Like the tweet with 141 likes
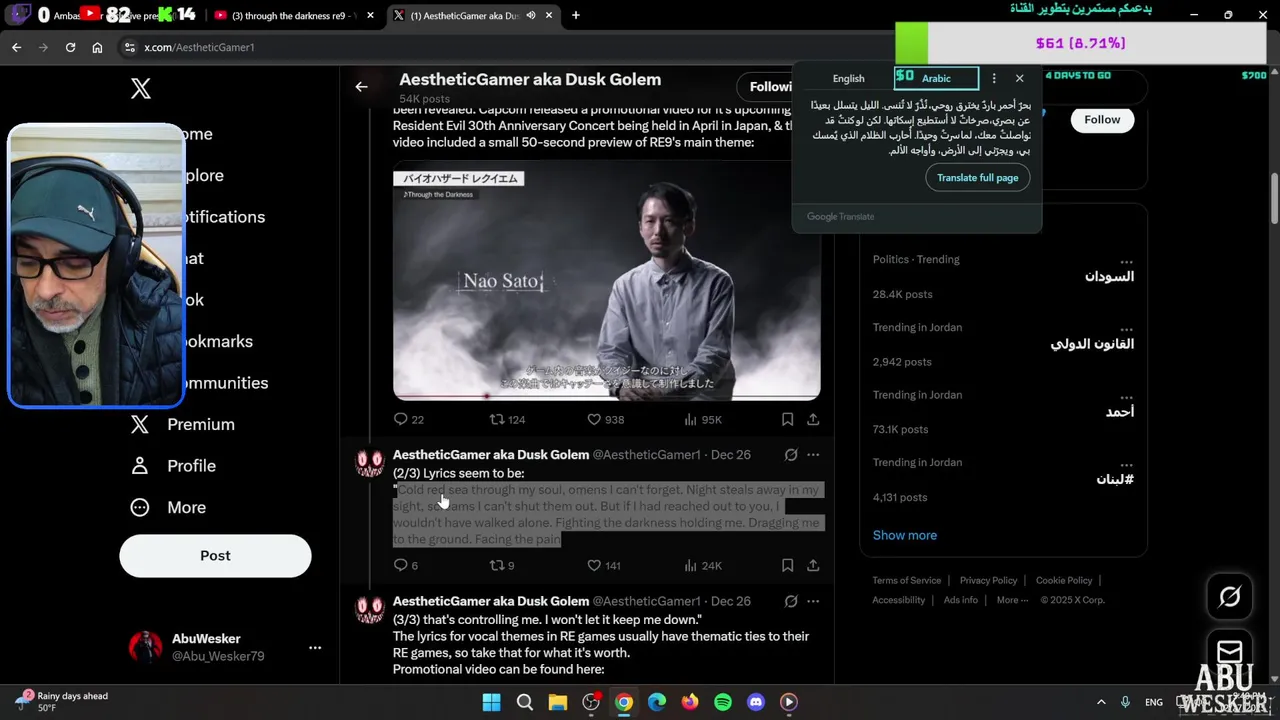 coord(593,565)
